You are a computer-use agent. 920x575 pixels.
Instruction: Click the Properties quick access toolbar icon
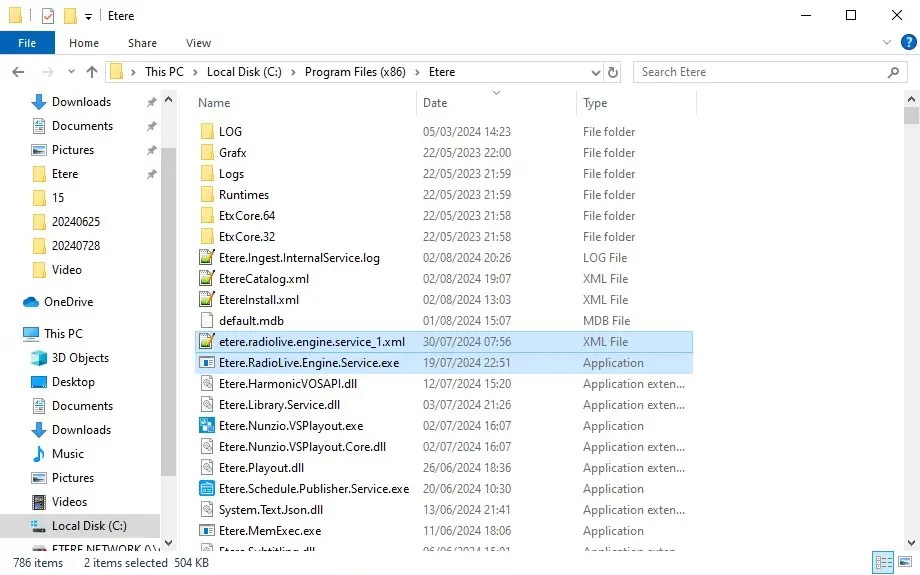[48, 16]
